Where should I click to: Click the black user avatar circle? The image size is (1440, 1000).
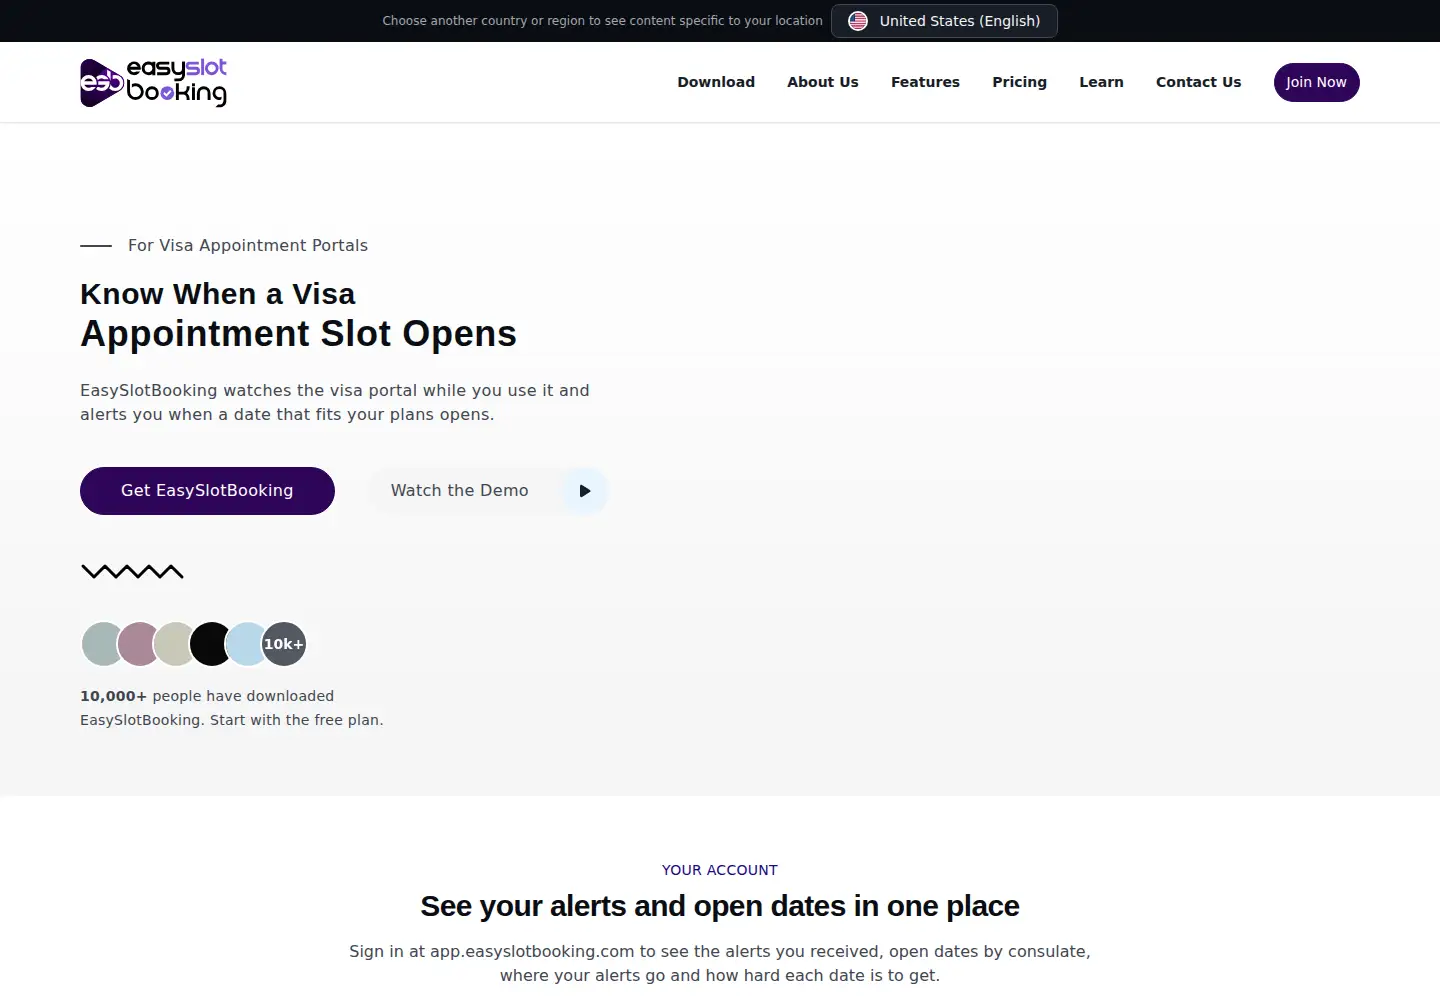pyautogui.click(x=211, y=644)
